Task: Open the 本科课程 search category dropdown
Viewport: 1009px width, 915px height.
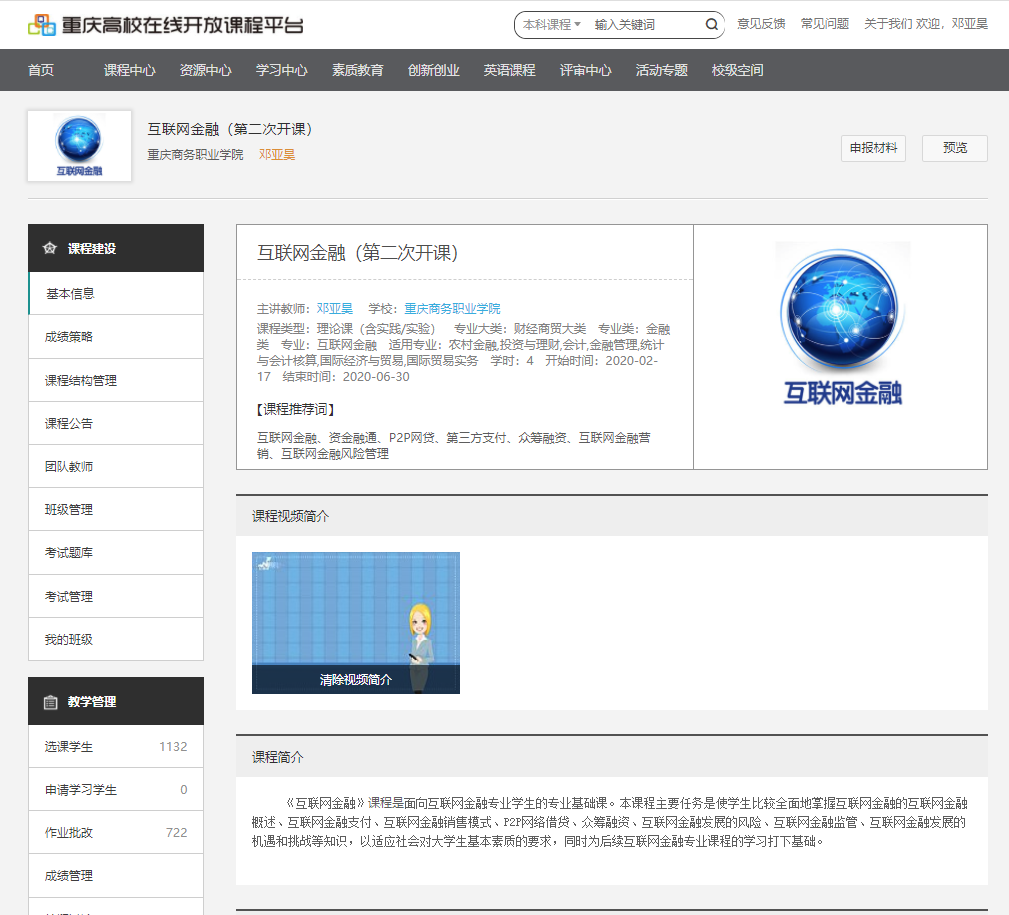Action: click(551, 25)
